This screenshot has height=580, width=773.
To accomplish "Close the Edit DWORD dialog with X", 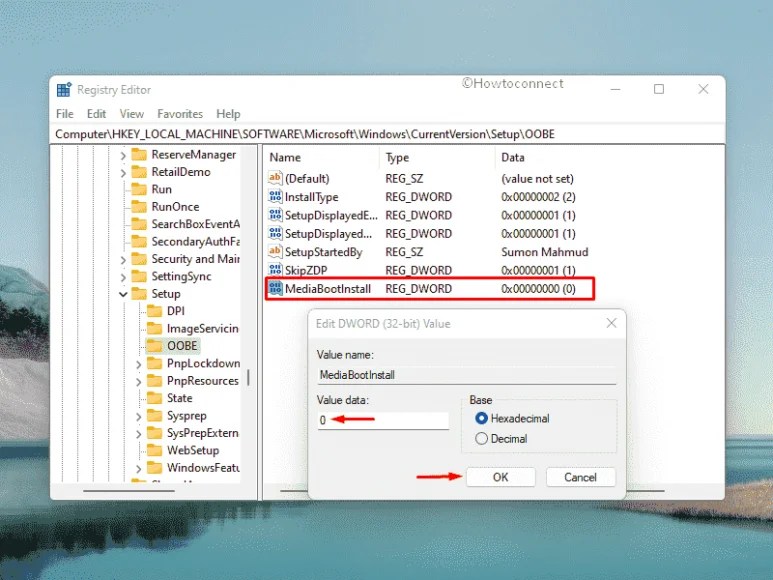I will tap(611, 323).
